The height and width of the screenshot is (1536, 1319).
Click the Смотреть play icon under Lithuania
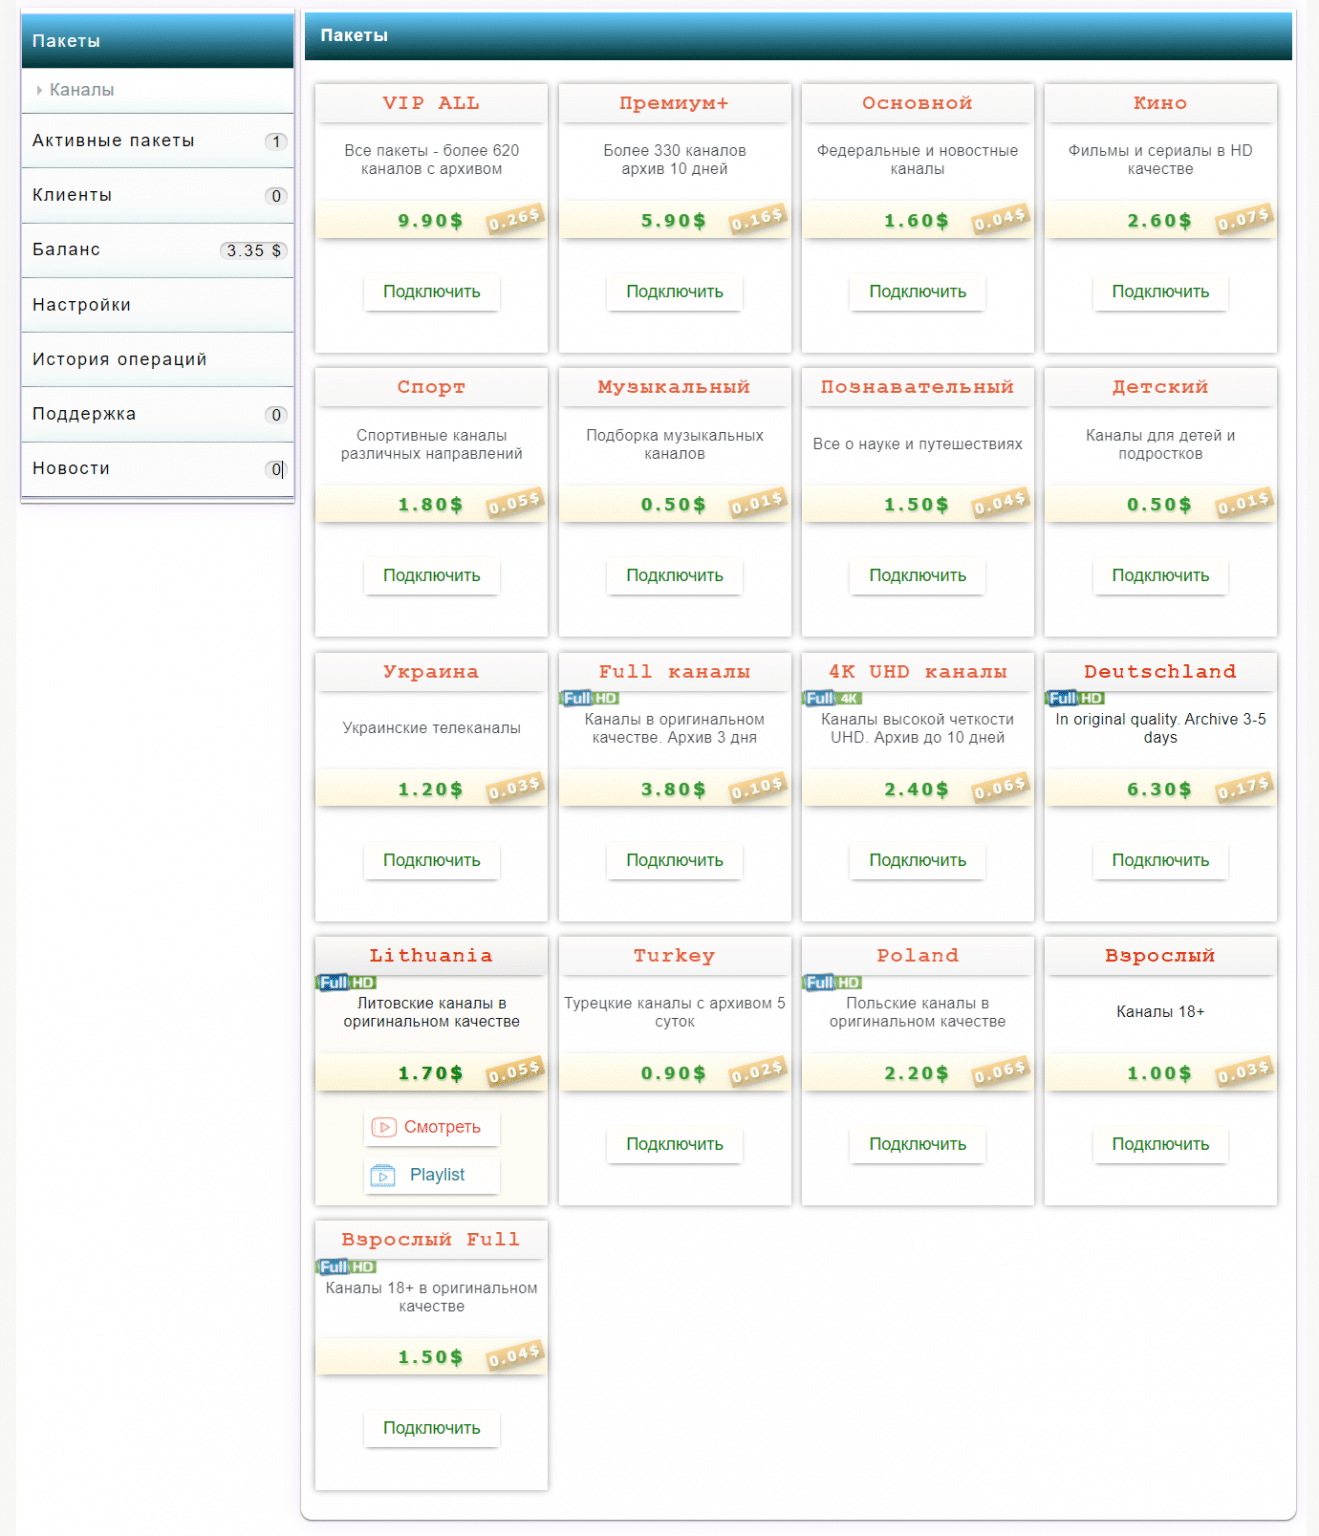click(x=383, y=1127)
